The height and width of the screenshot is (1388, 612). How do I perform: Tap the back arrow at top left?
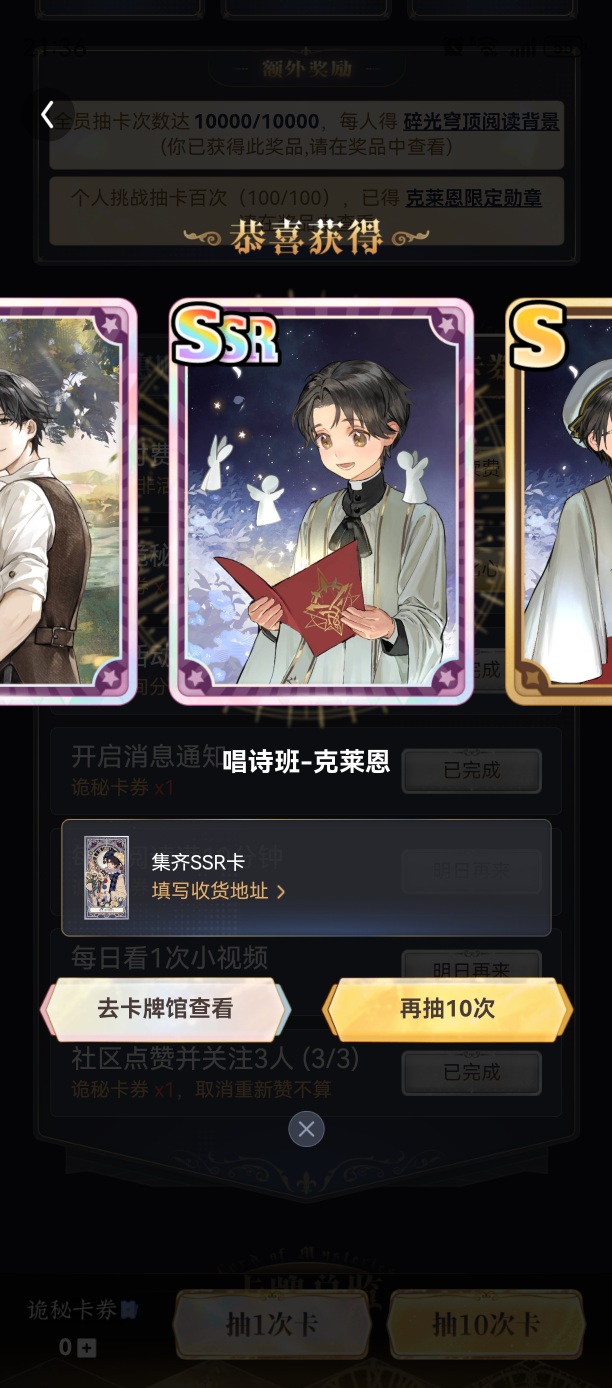coord(47,115)
